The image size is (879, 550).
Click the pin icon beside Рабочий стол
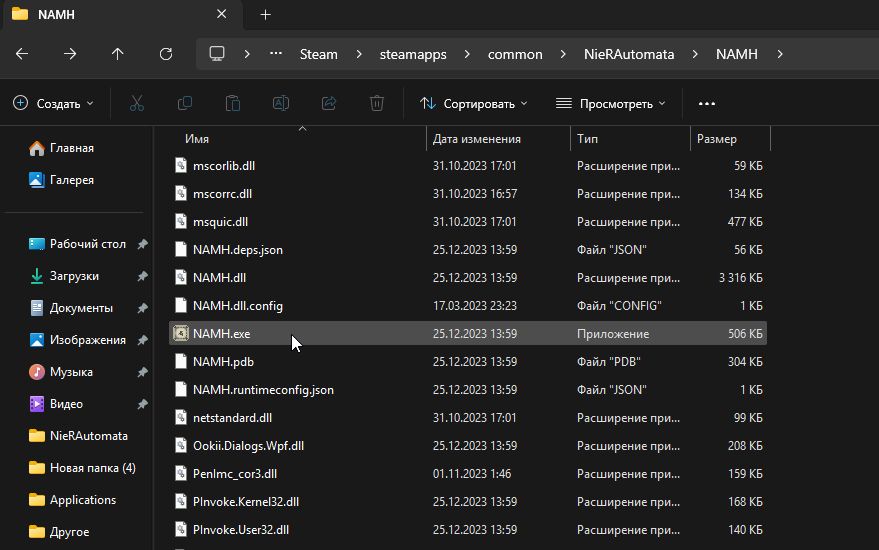pyautogui.click(x=142, y=244)
